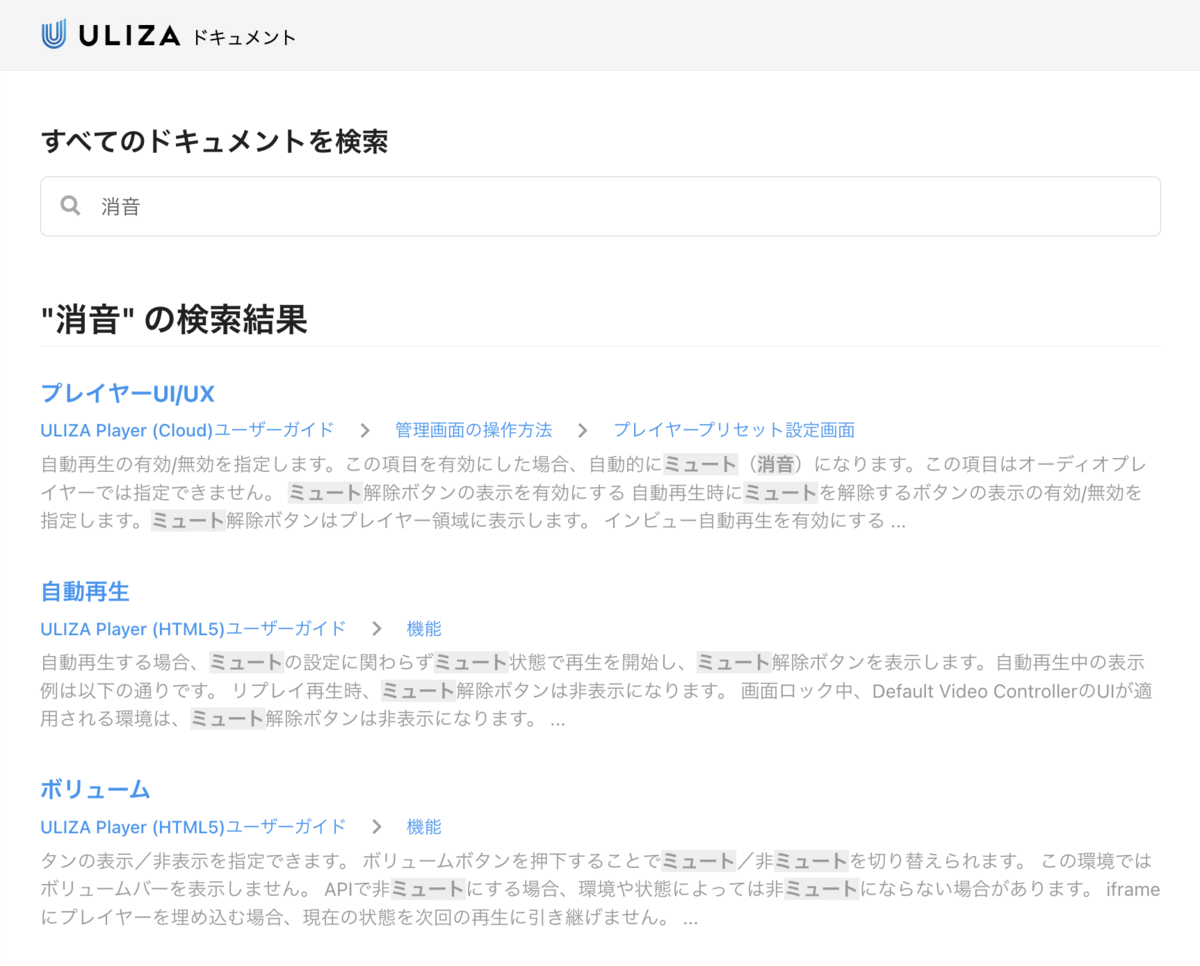Click the "消音" の検索結果 heading
This screenshot has height=966, width=1200.
pyautogui.click(x=174, y=320)
